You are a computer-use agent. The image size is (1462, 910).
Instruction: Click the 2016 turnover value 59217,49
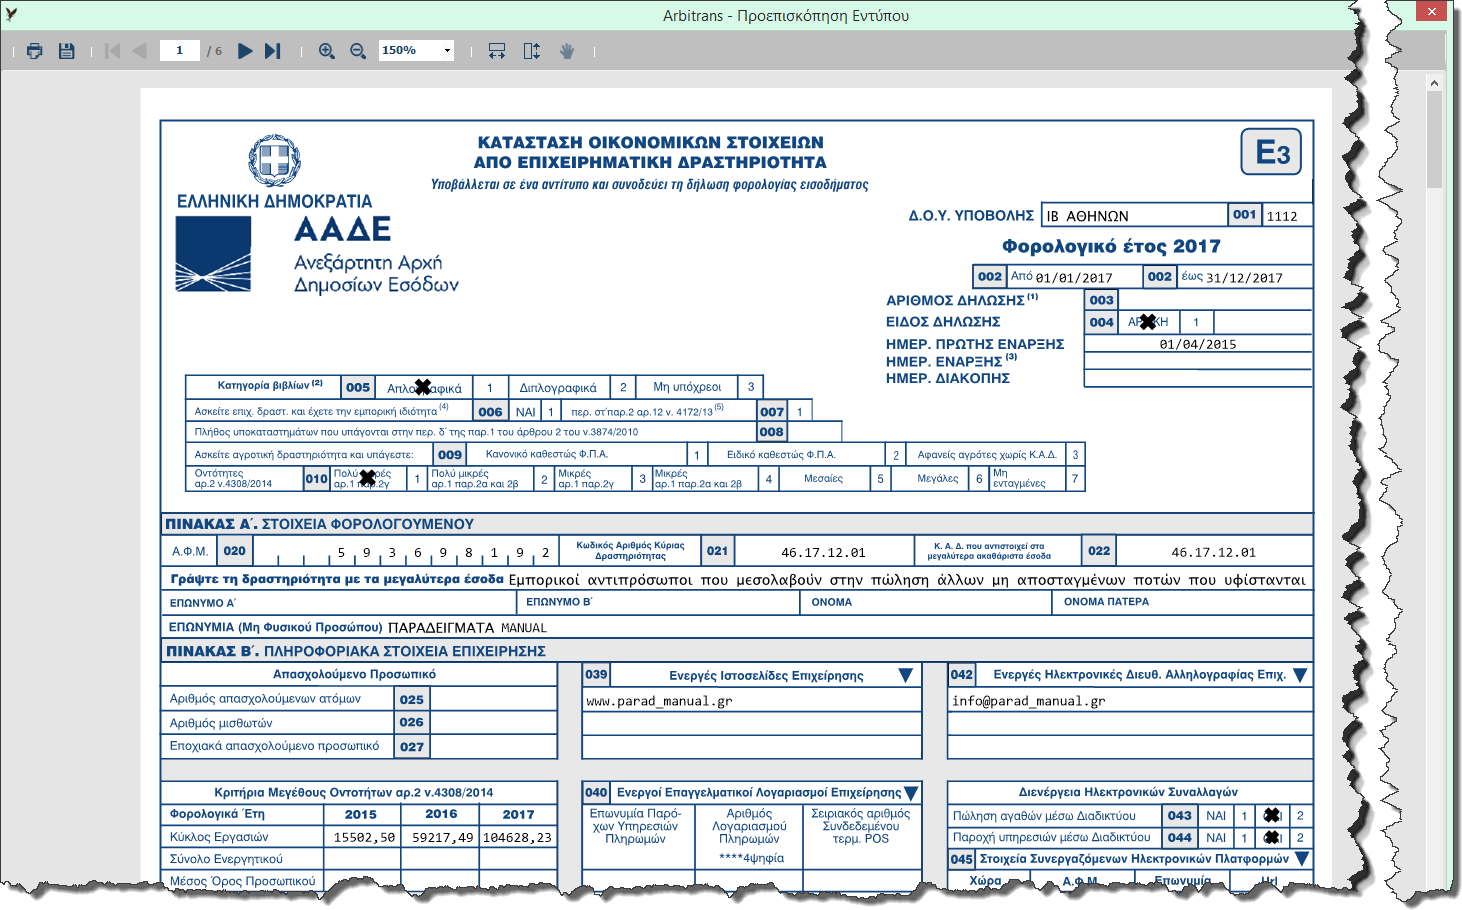coord(442,838)
